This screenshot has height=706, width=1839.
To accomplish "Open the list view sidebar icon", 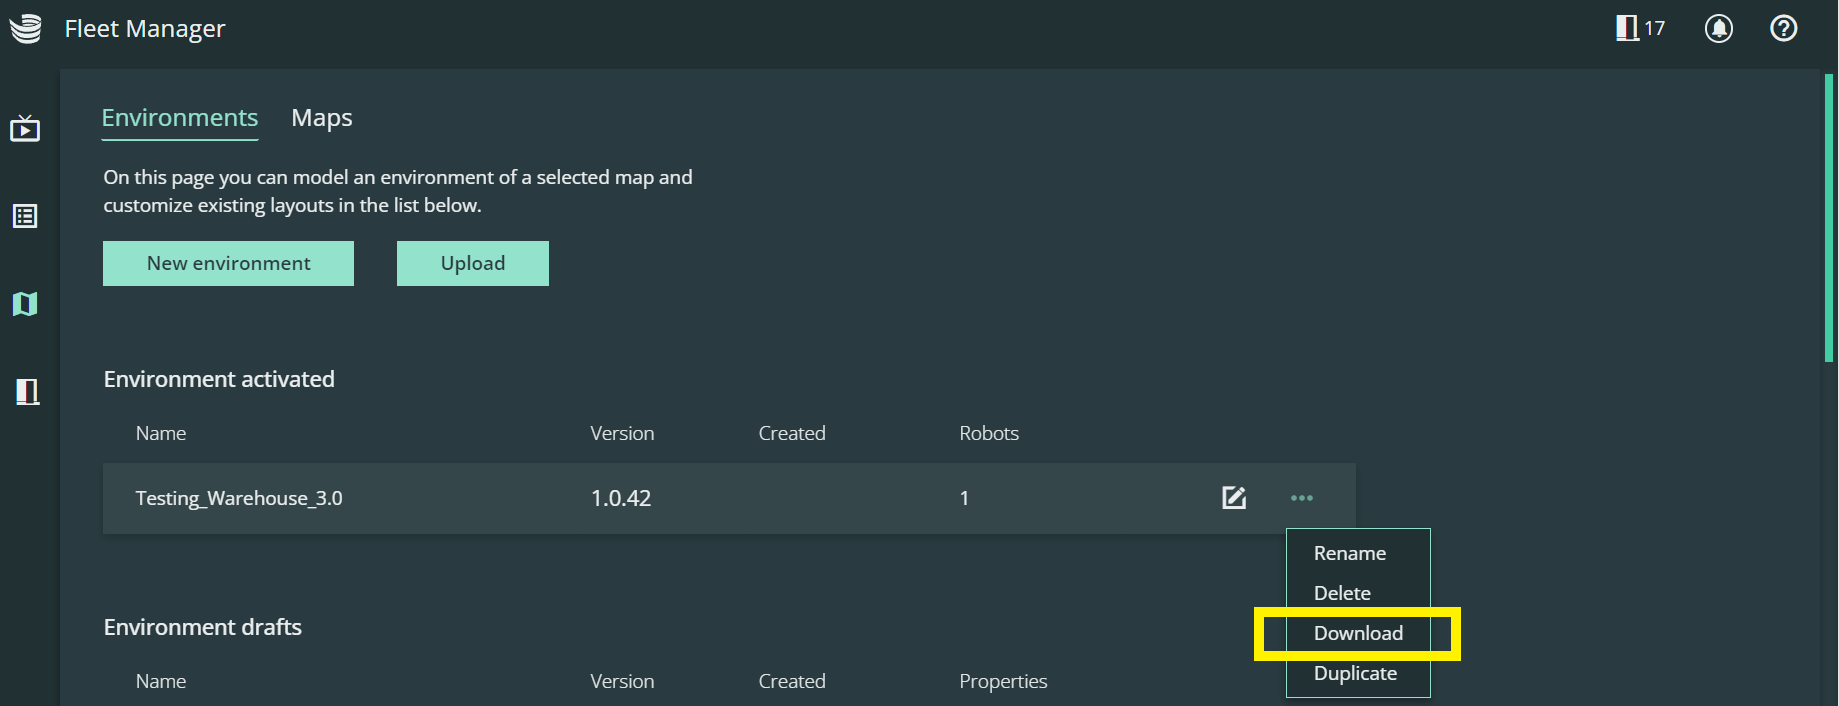I will (x=25, y=216).
